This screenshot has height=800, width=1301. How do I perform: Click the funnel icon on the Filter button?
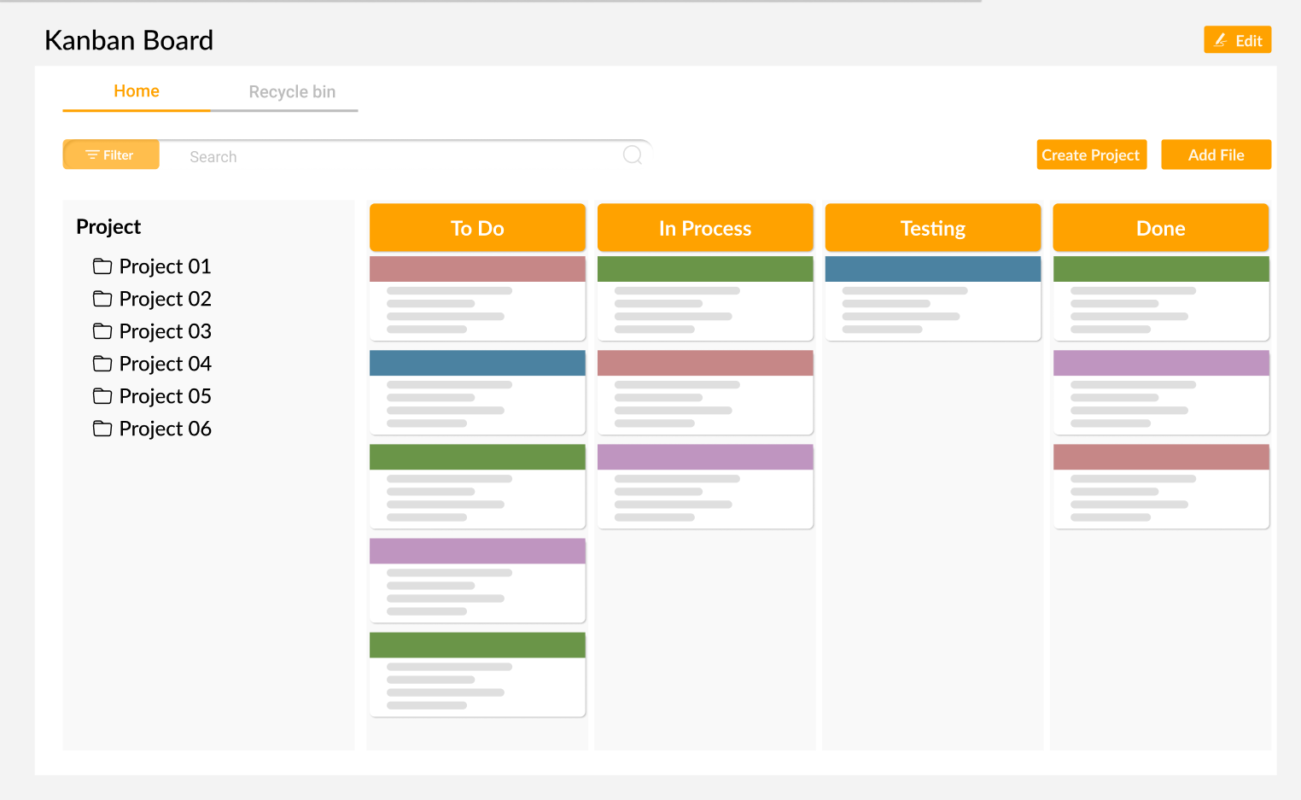93,154
